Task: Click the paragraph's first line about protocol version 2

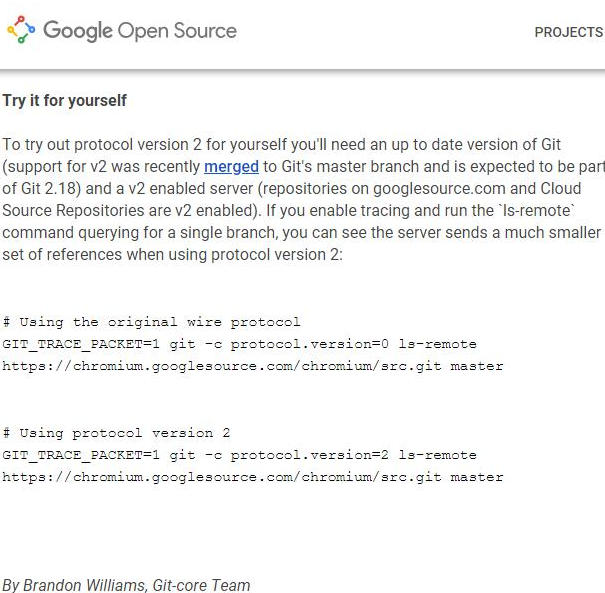Action: [x=281, y=145]
